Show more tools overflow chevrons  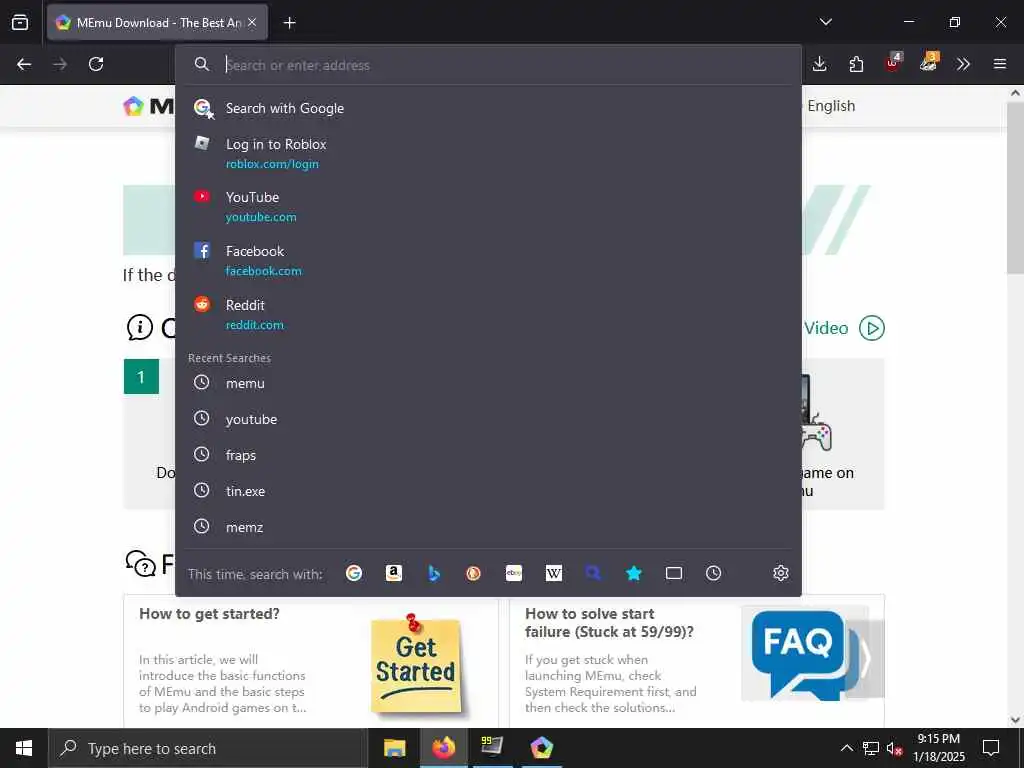tap(963, 64)
